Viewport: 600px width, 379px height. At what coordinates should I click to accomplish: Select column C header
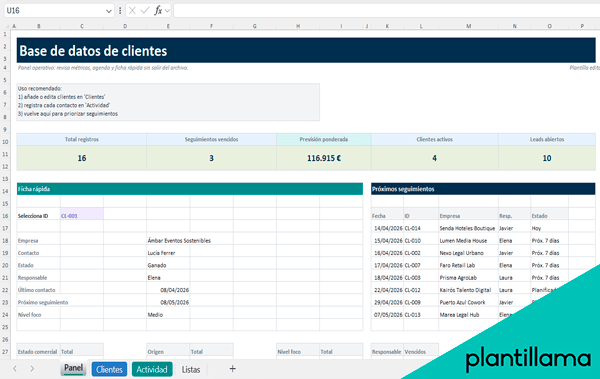[x=82, y=26]
